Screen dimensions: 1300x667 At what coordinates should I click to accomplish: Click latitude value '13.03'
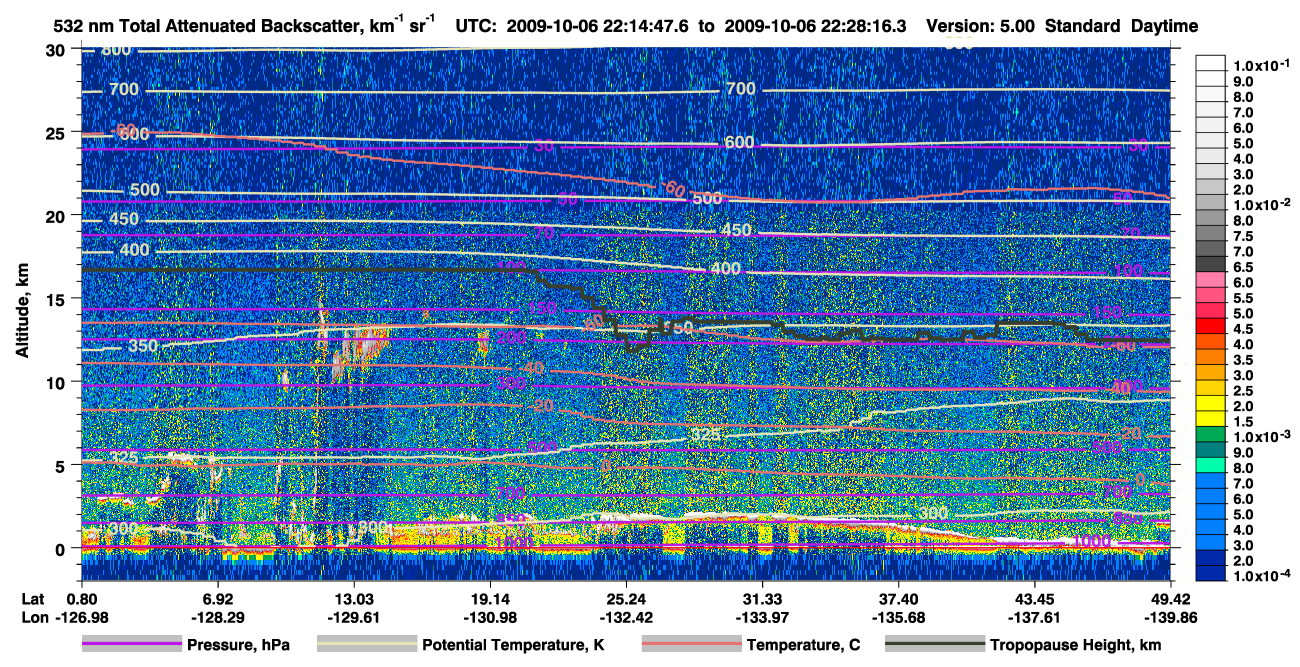coord(353,598)
